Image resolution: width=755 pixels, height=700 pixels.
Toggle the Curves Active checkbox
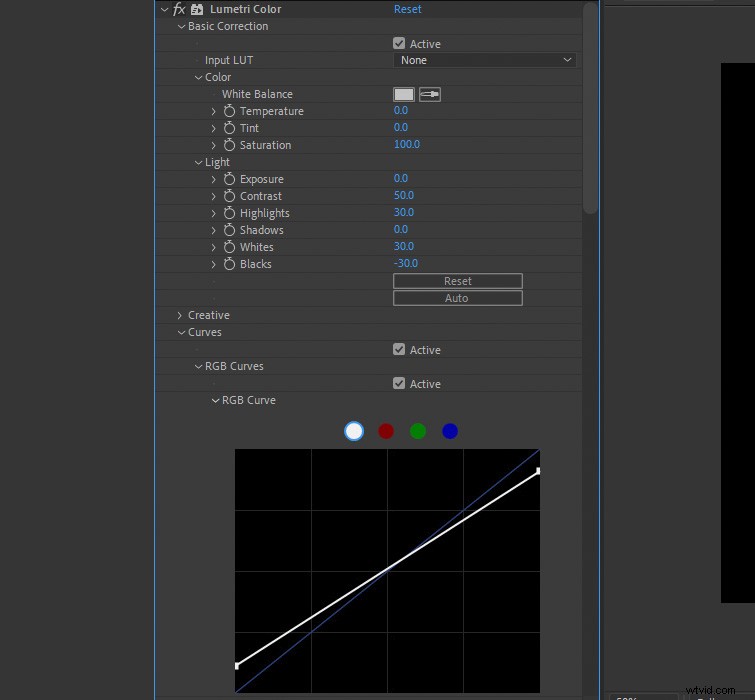point(399,350)
